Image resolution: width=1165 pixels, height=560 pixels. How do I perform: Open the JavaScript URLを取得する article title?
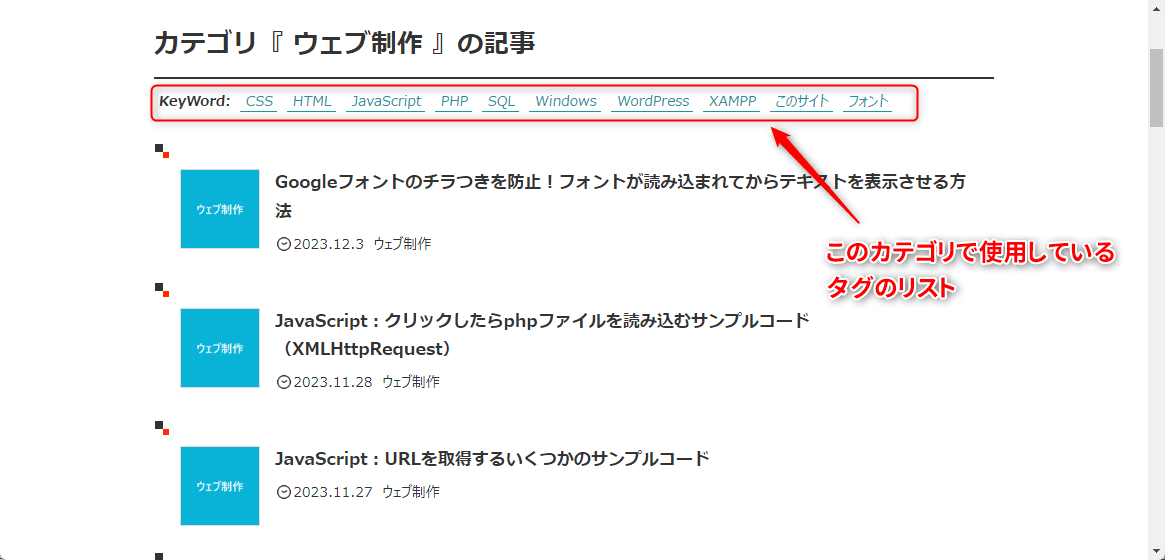point(492,459)
